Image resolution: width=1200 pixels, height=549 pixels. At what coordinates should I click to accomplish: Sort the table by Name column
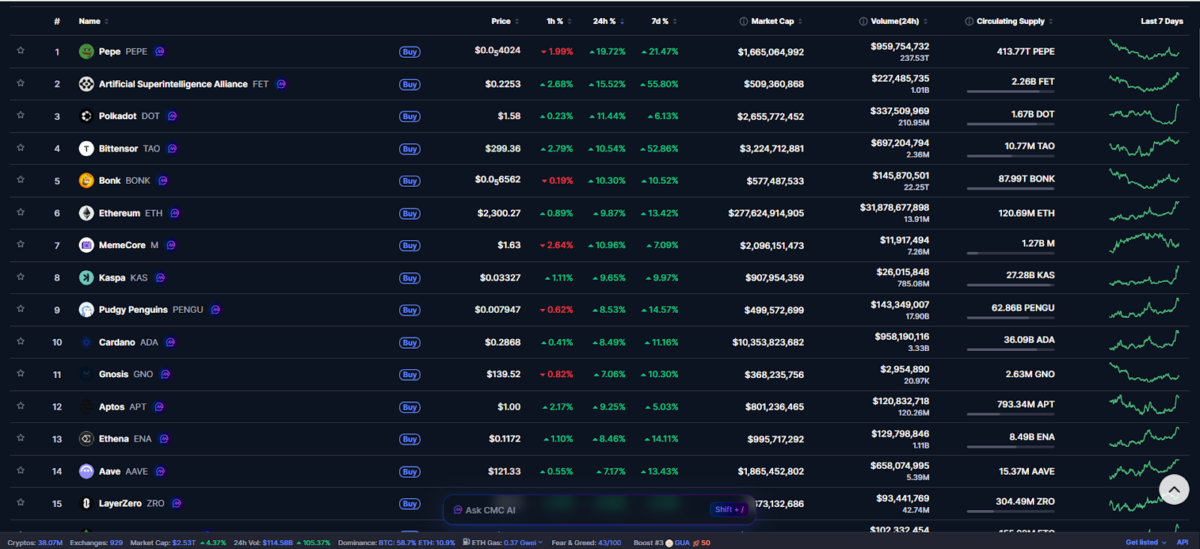[94, 21]
